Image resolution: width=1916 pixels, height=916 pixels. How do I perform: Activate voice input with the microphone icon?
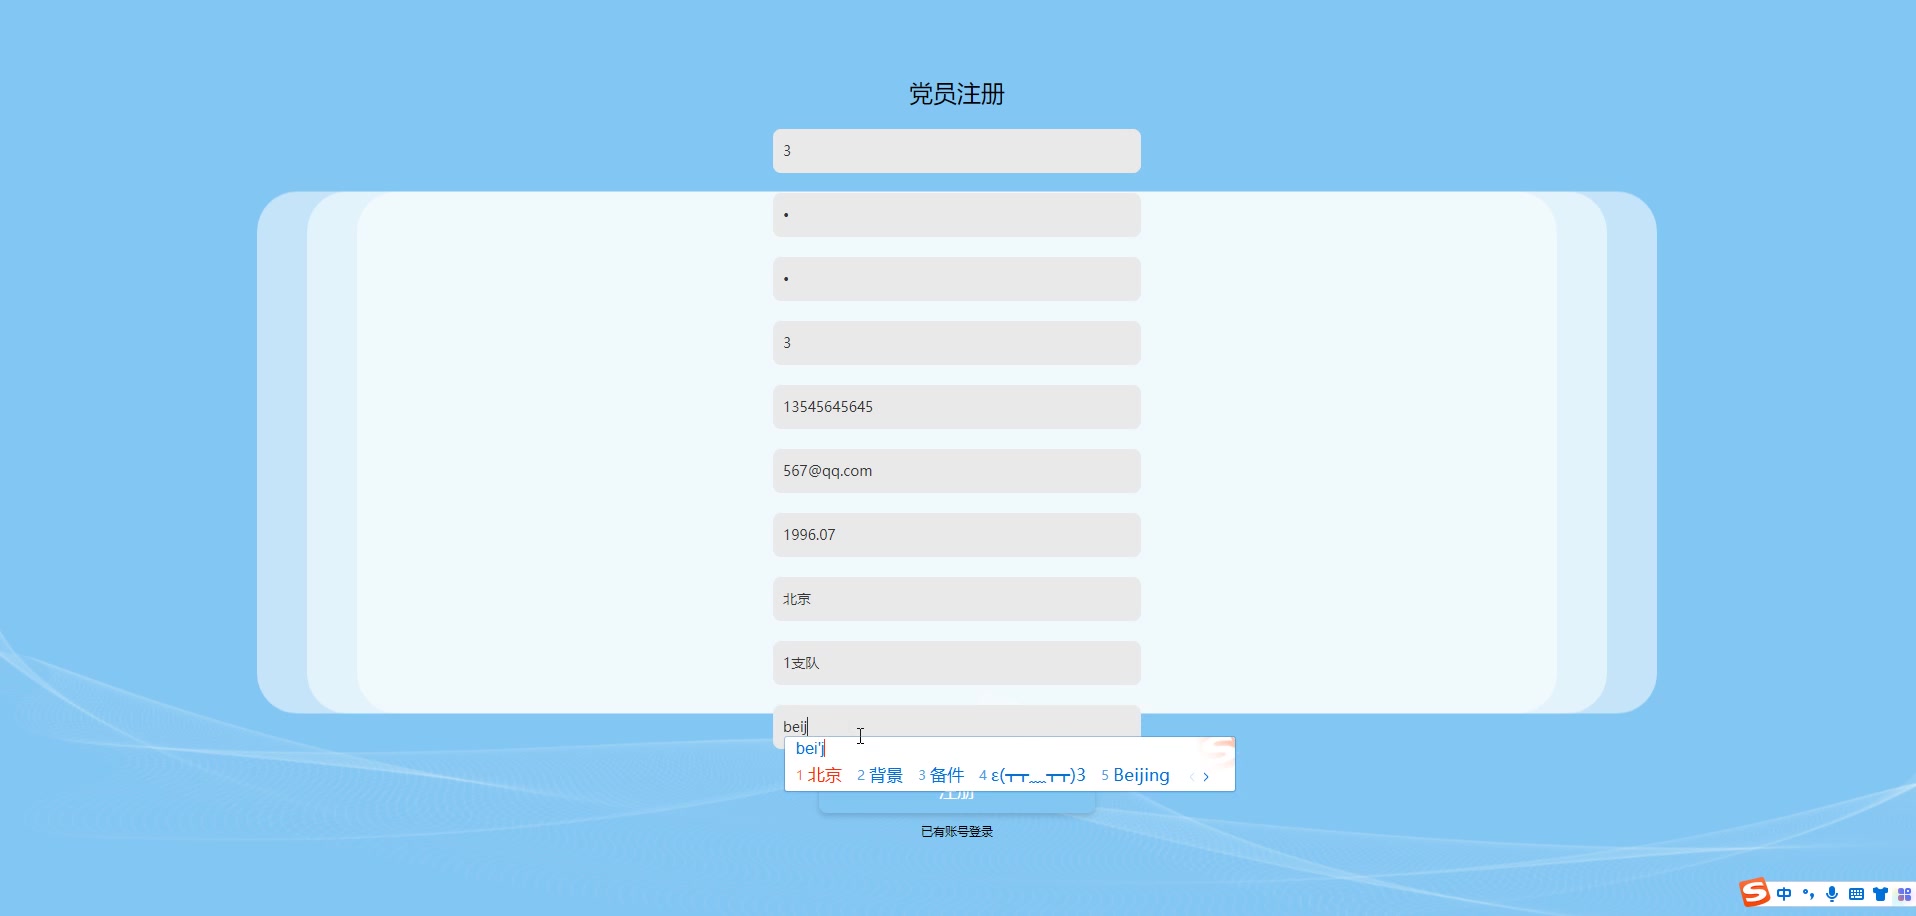[x=1831, y=893]
